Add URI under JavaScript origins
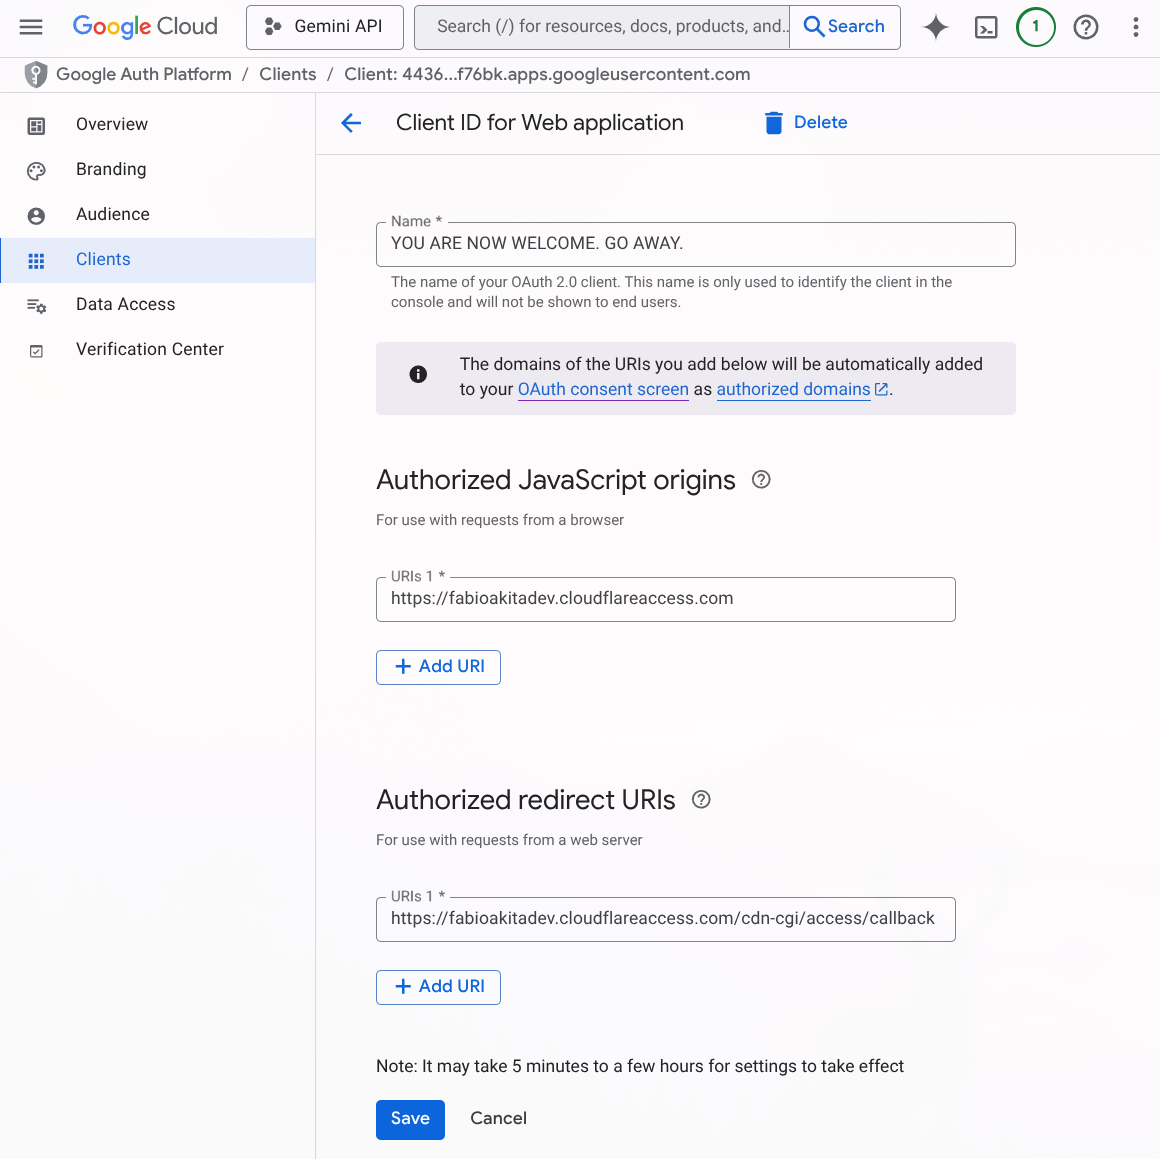This screenshot has height=1159, width=1160. click(439, 667)
